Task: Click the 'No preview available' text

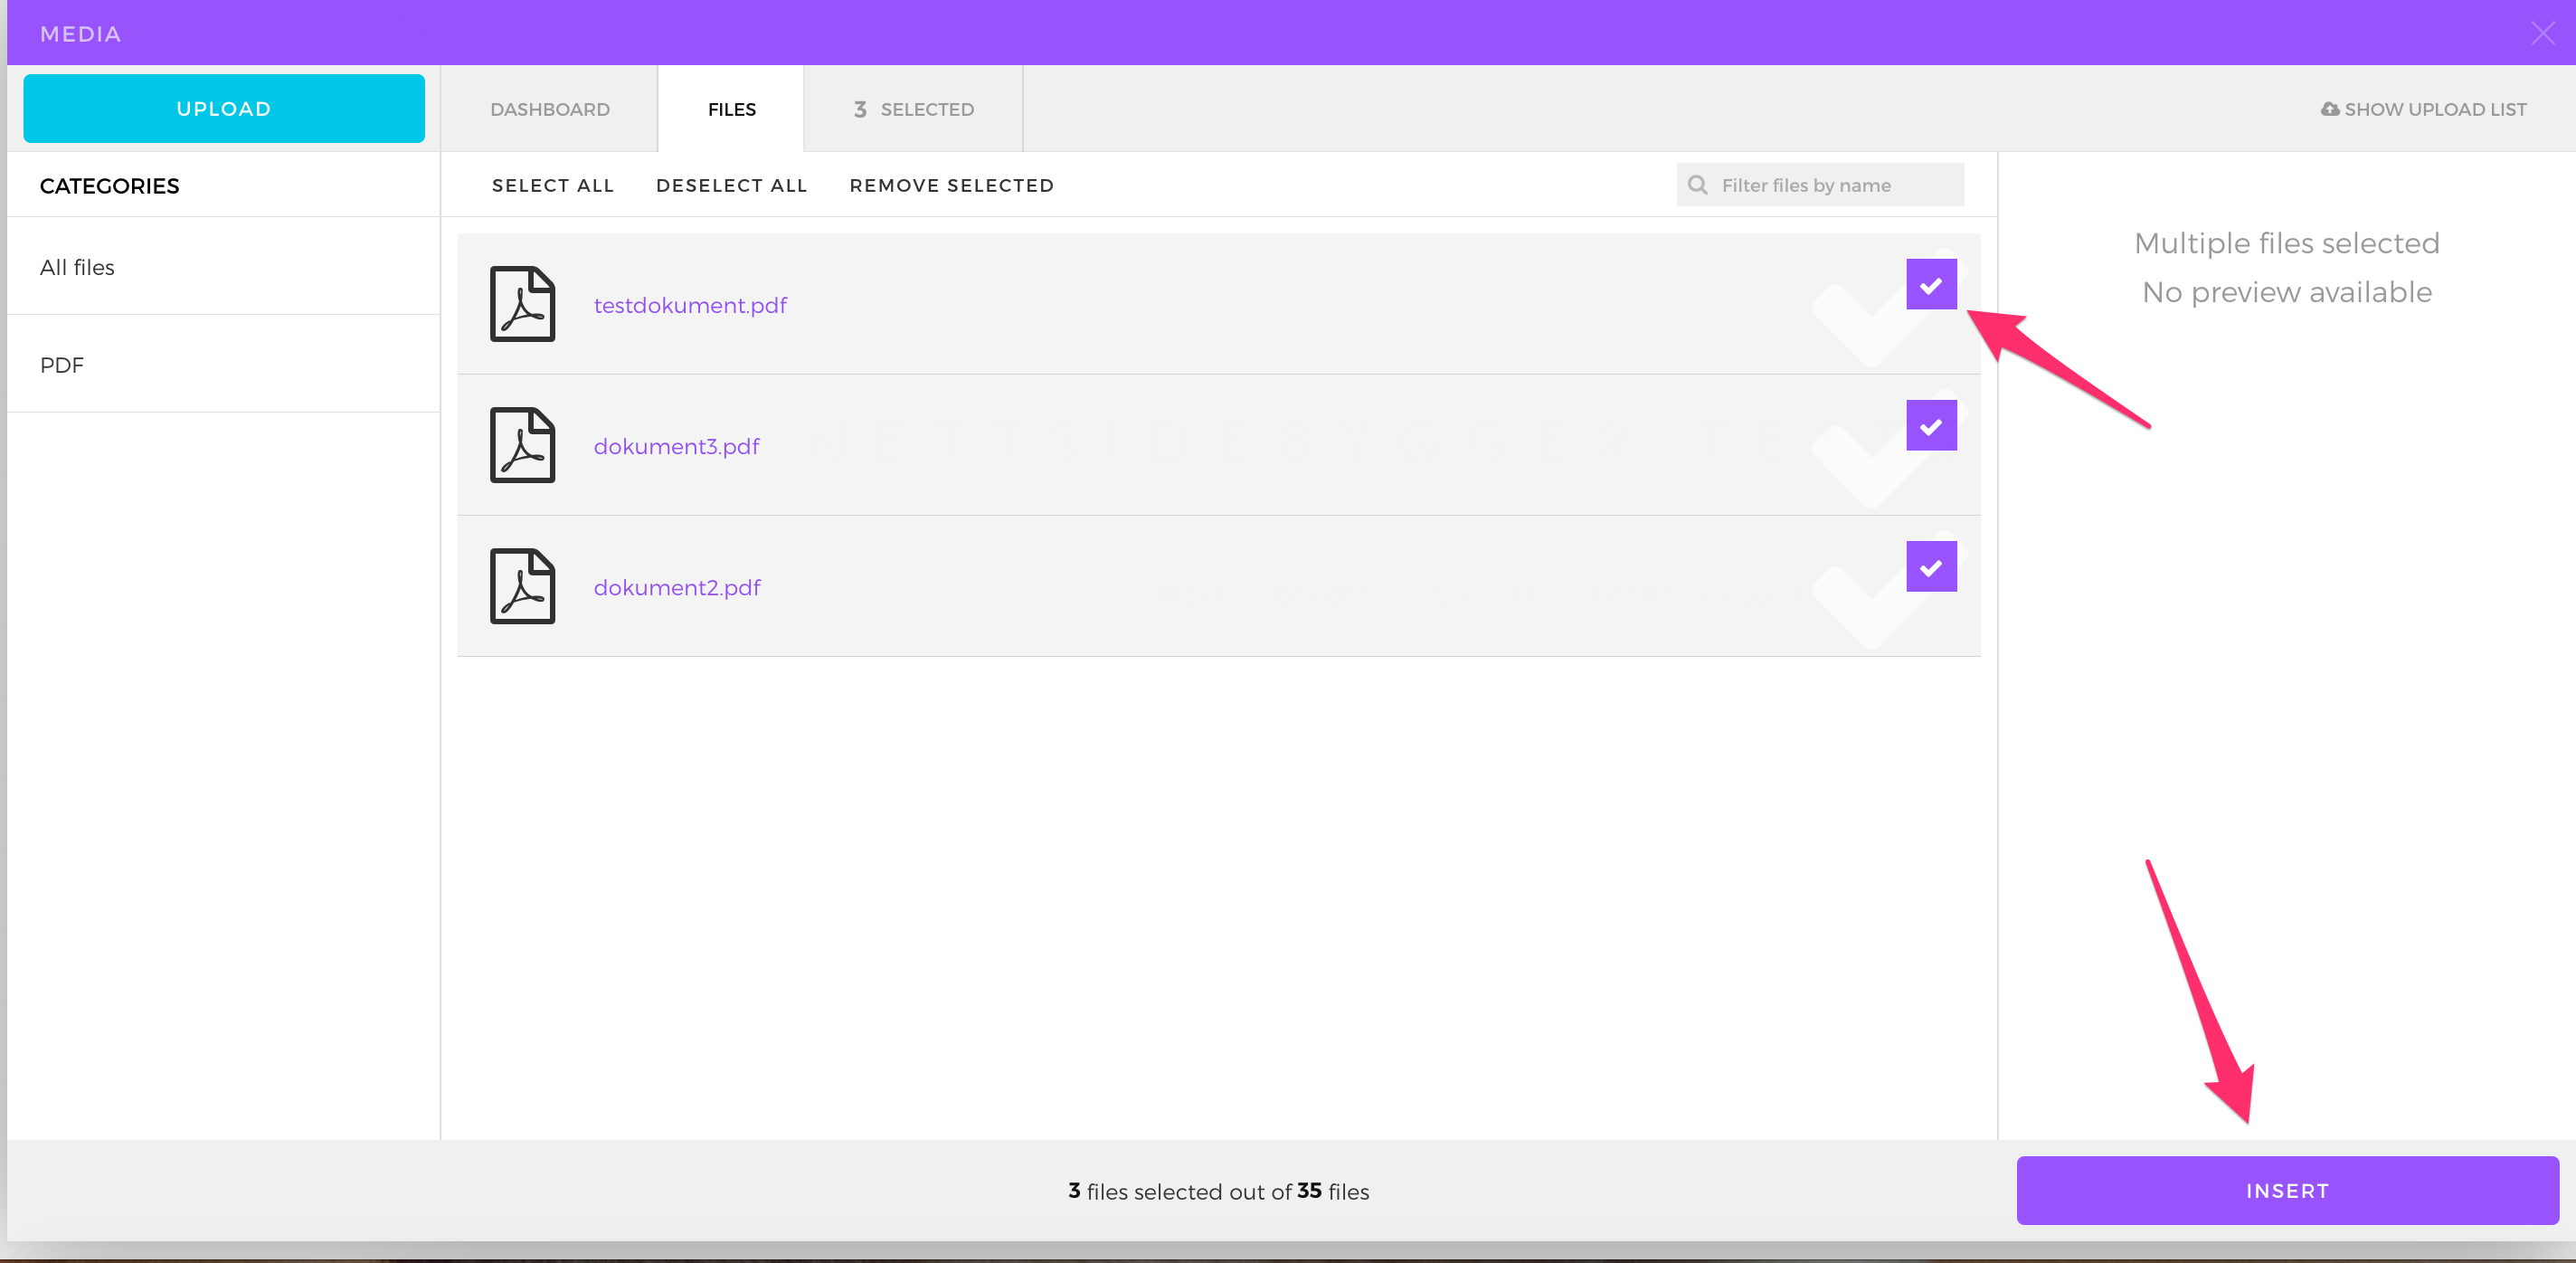Action: pyautogui.click(x=2286, y=292)
